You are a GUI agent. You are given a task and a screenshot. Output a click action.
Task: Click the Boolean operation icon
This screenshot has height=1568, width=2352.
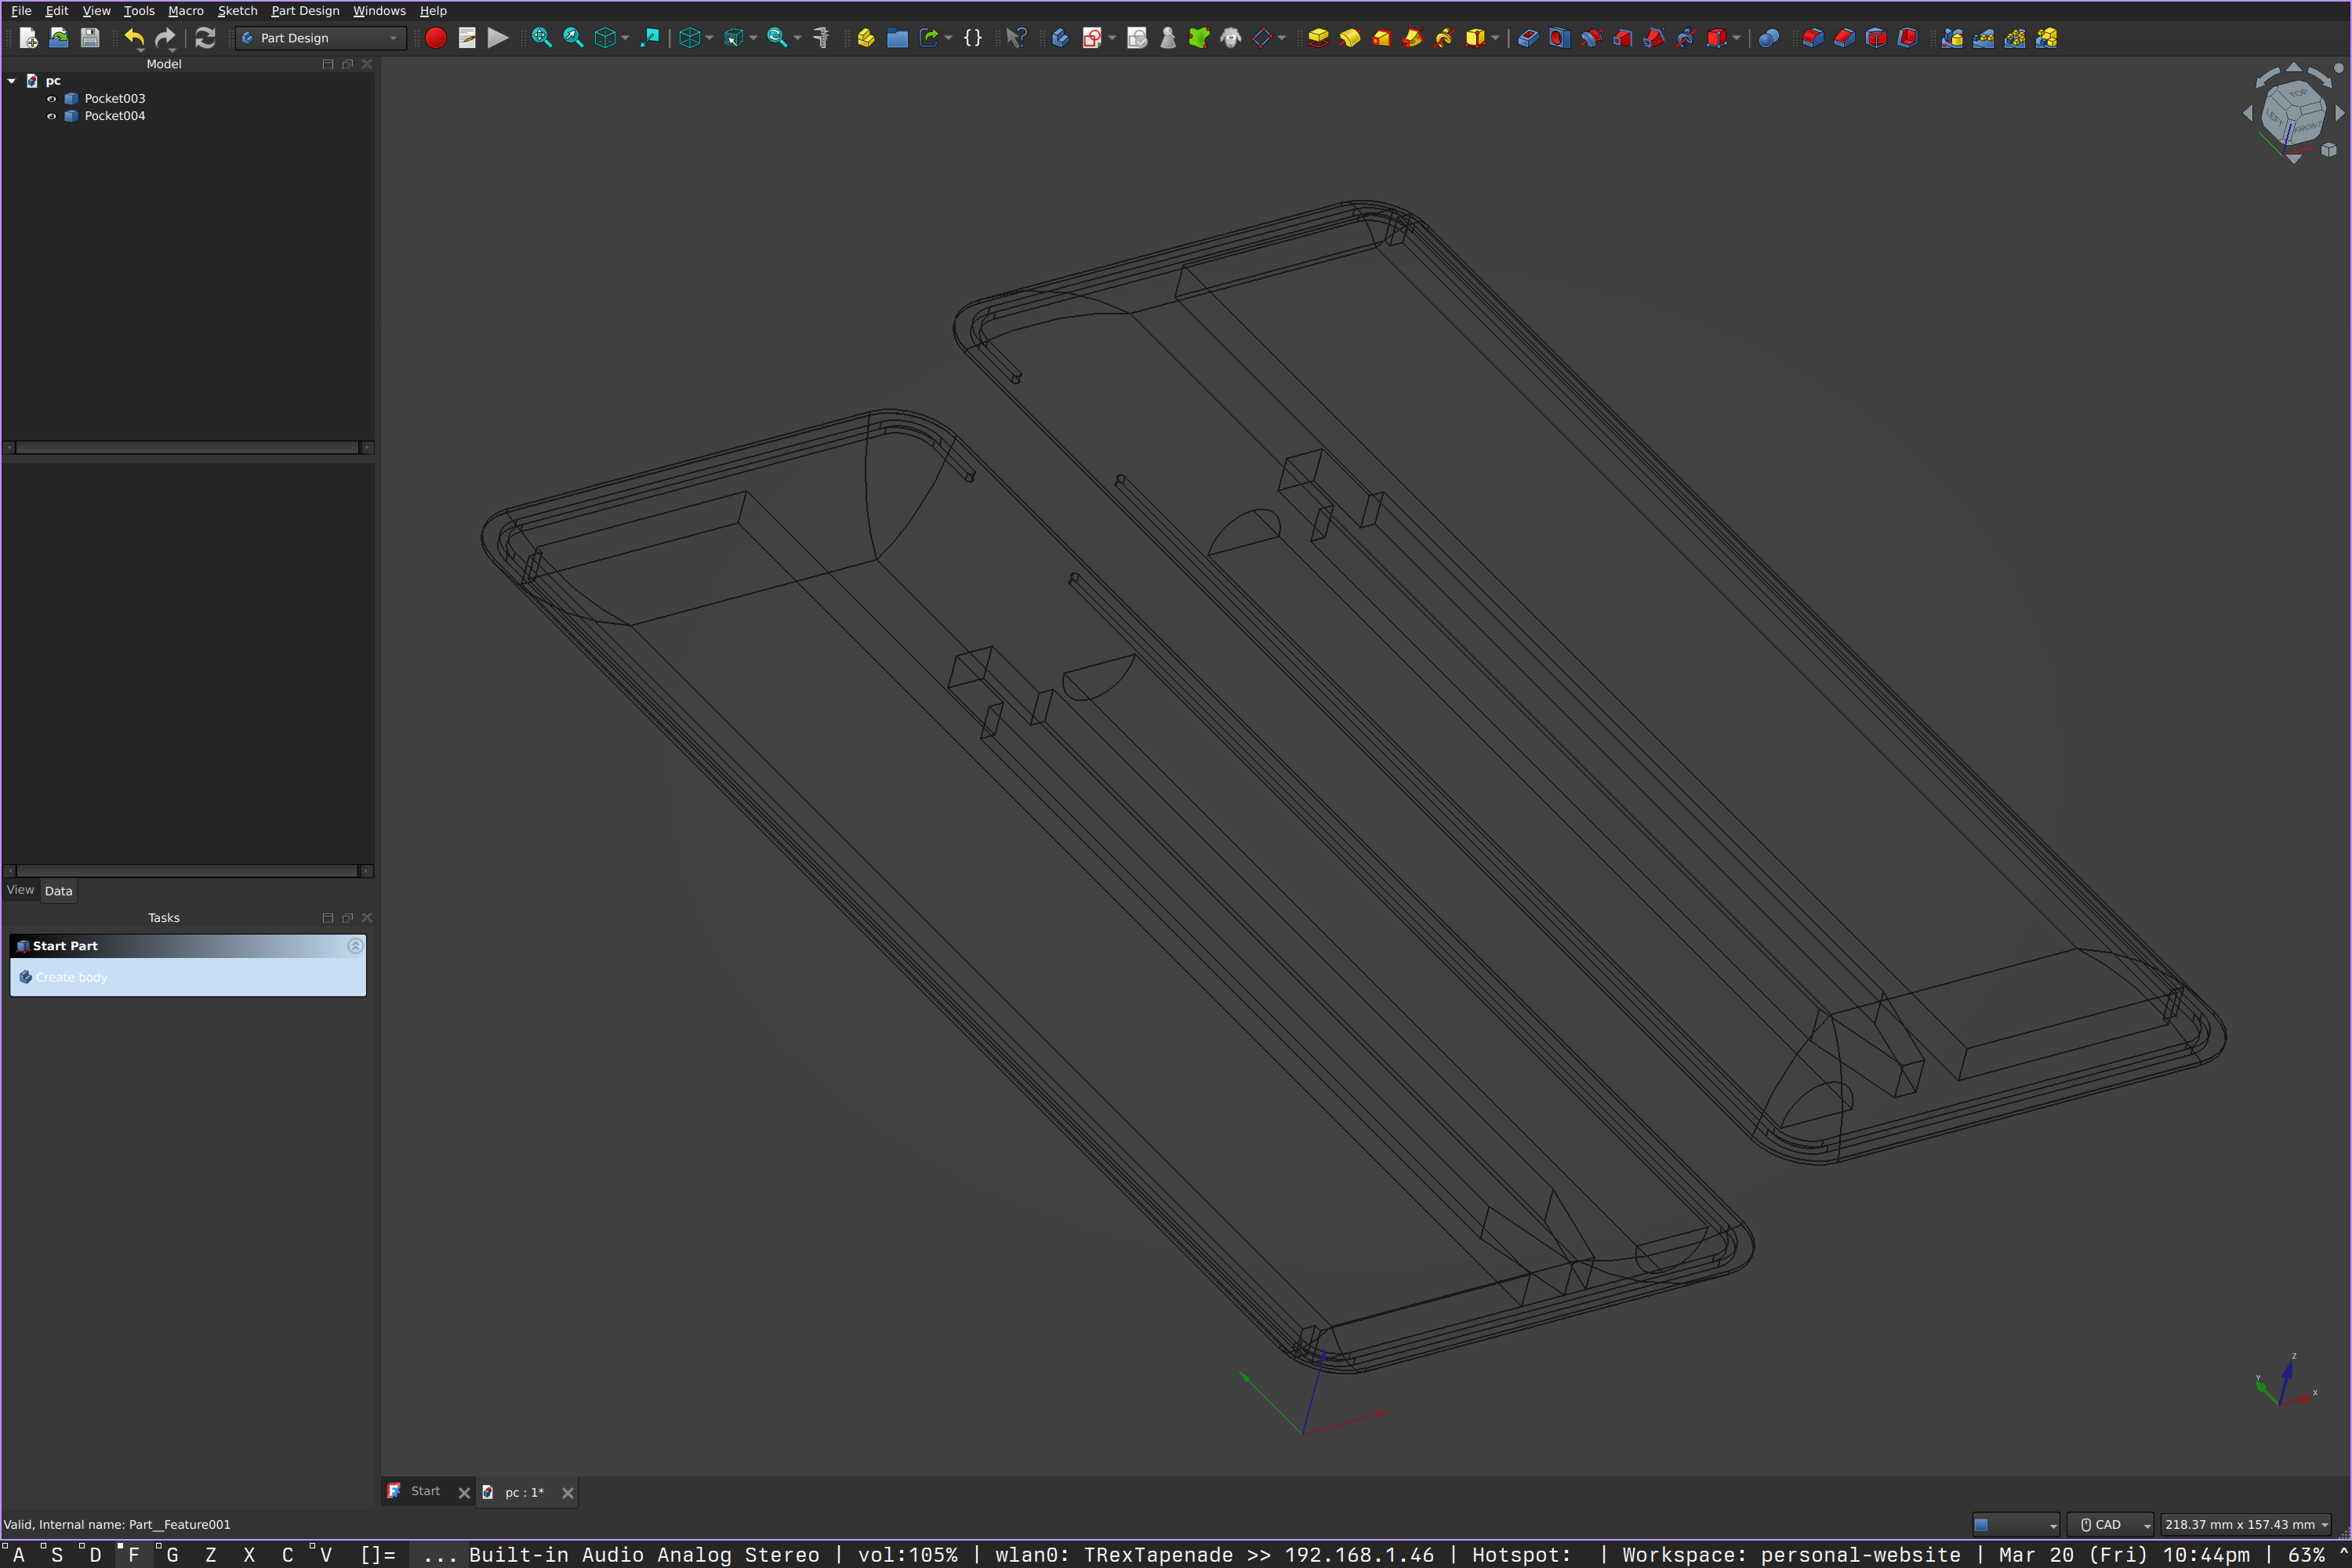[x=1768, y=38]
